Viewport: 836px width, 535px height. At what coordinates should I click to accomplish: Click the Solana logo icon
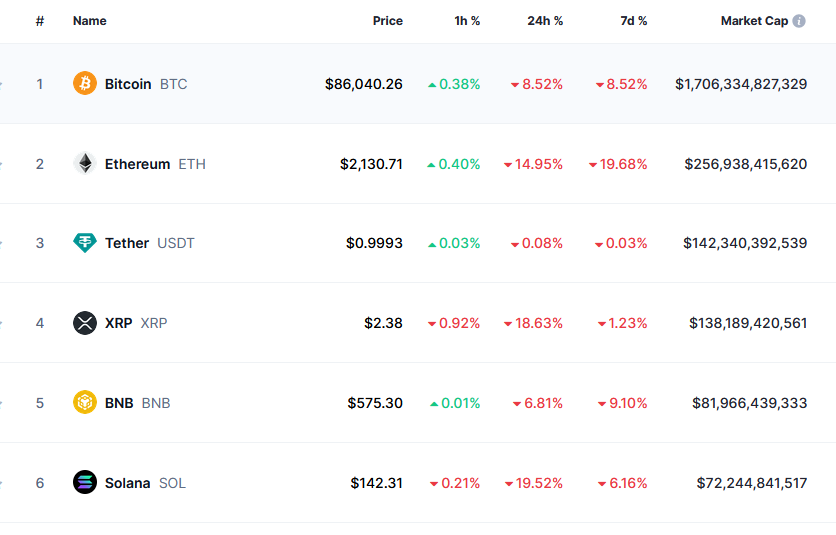click(85, 483)
